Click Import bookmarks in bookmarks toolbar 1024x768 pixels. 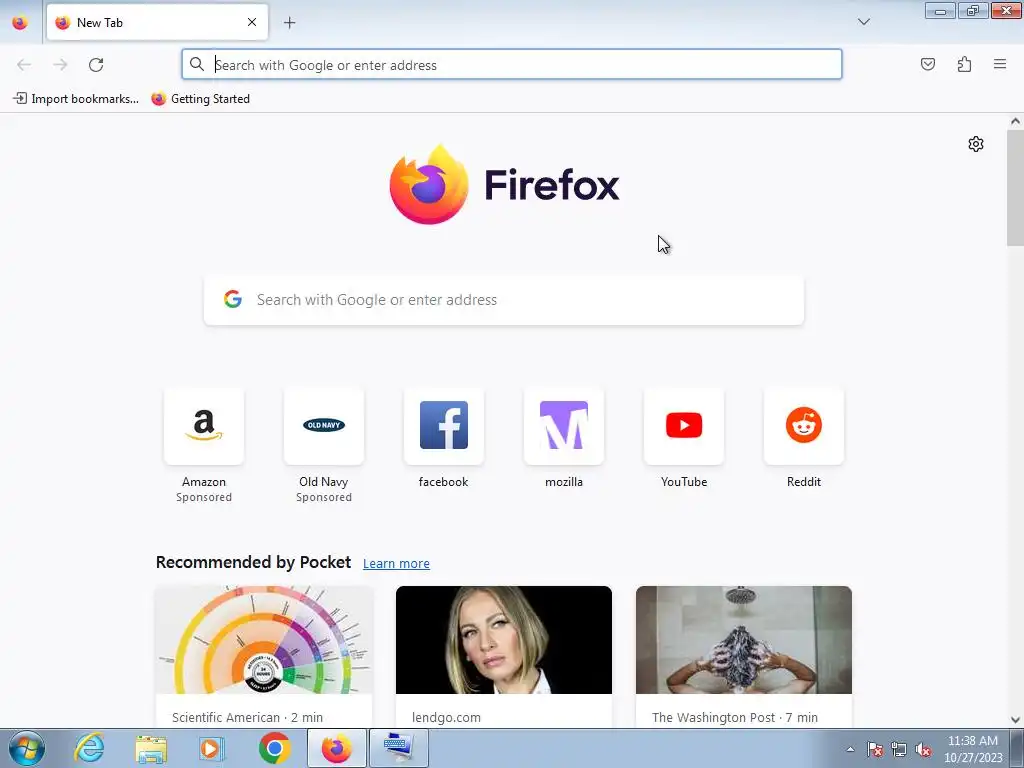coord(76,99)
